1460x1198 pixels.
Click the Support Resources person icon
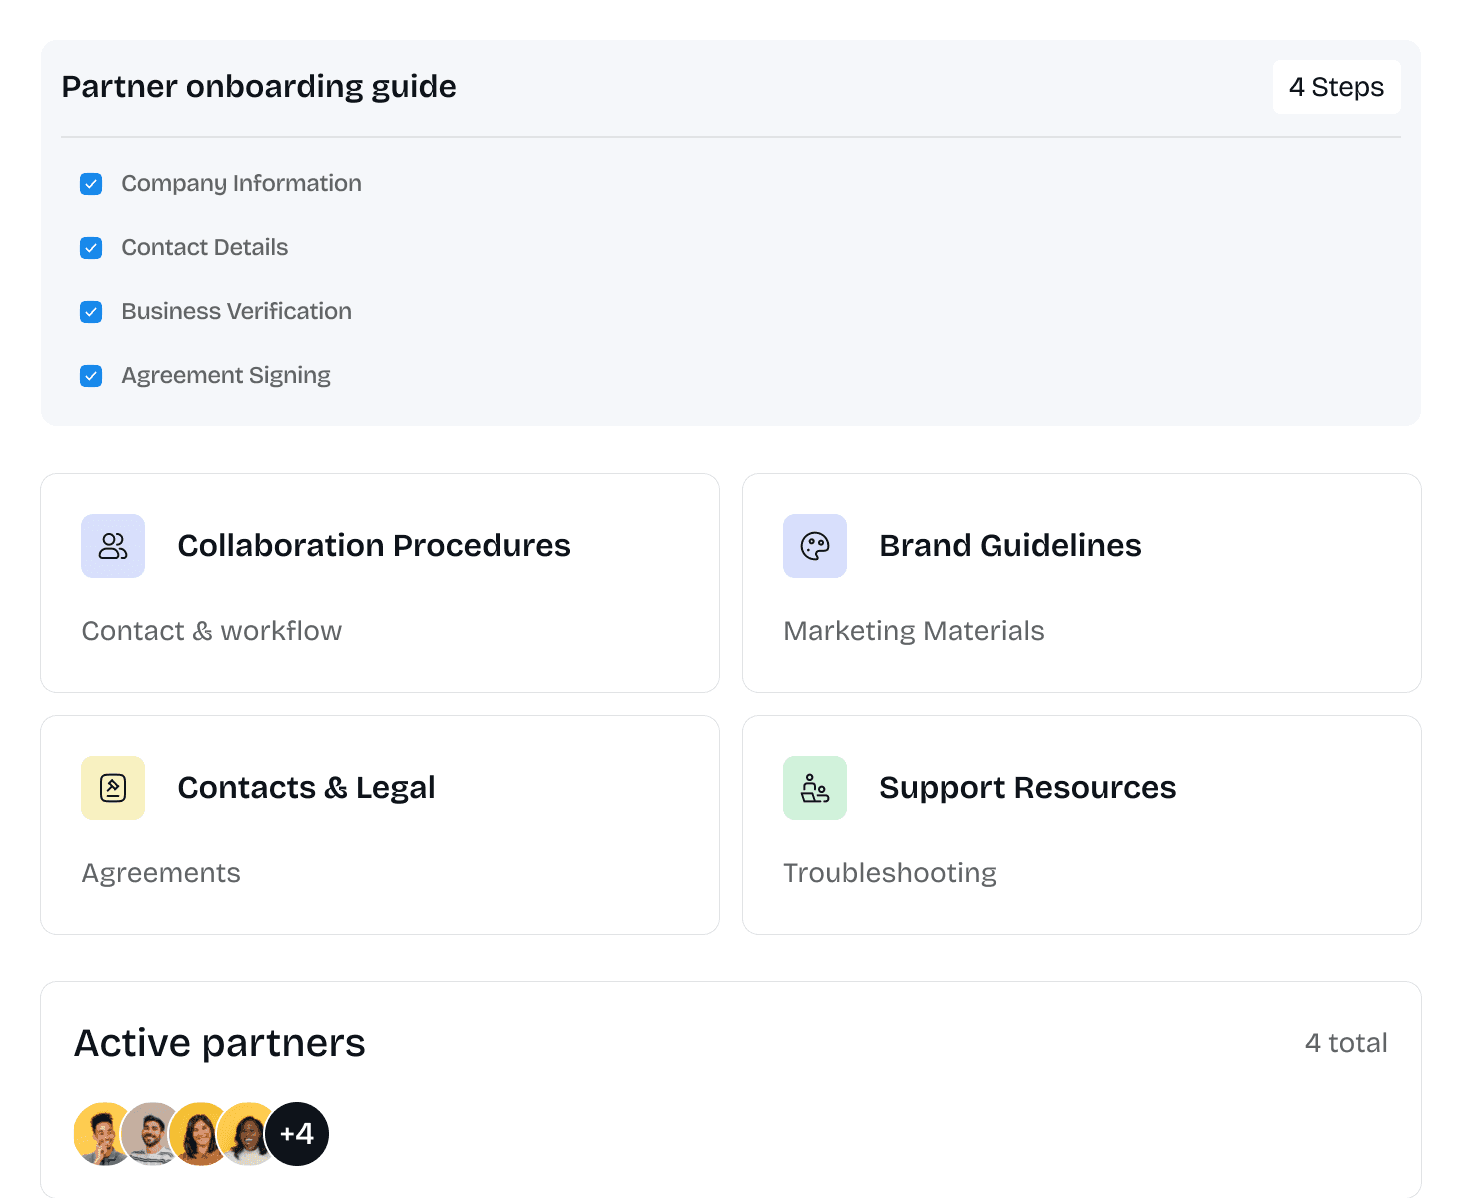815,788
